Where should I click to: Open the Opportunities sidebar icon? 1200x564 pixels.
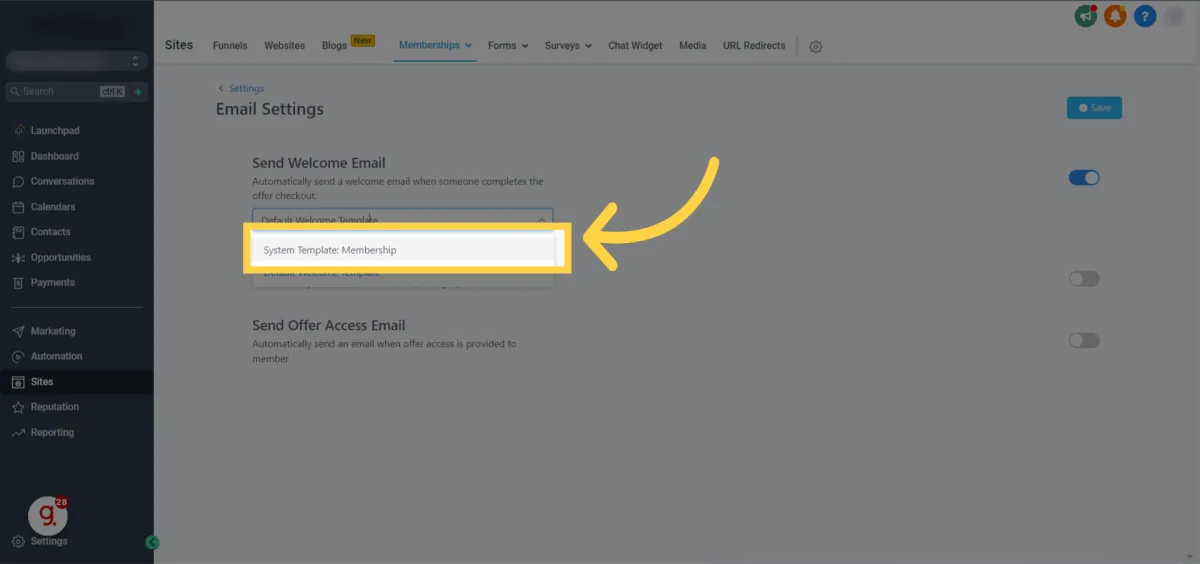point(19,258)
